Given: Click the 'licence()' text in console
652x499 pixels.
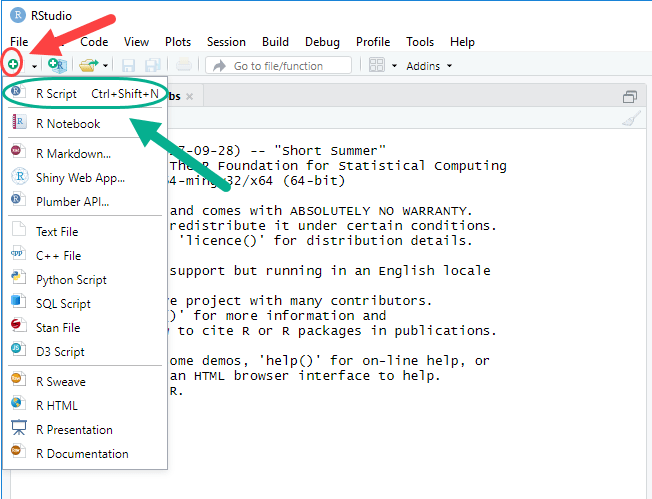Looking at the screenshot, I should [221, 241].
